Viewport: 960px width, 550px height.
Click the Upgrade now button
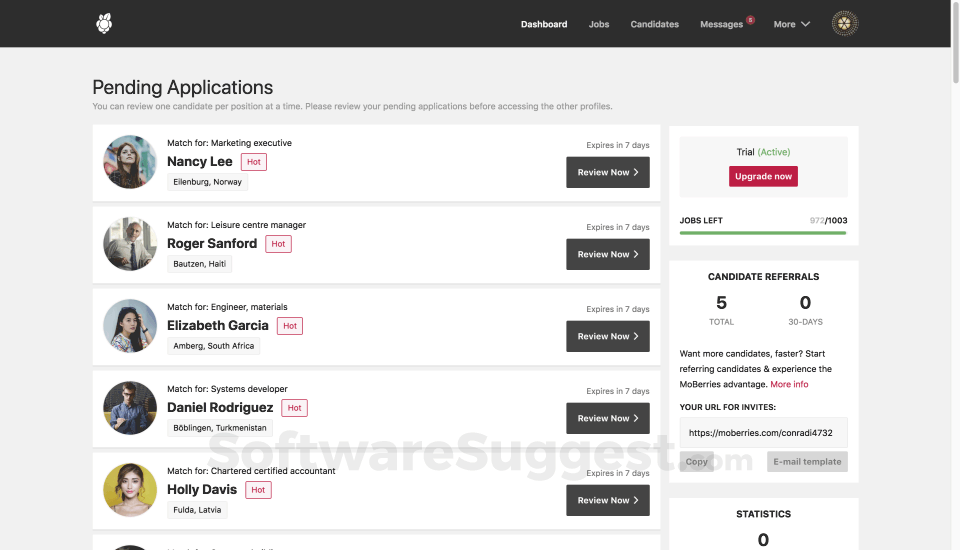pyautogui.click(x=763, y=176)
